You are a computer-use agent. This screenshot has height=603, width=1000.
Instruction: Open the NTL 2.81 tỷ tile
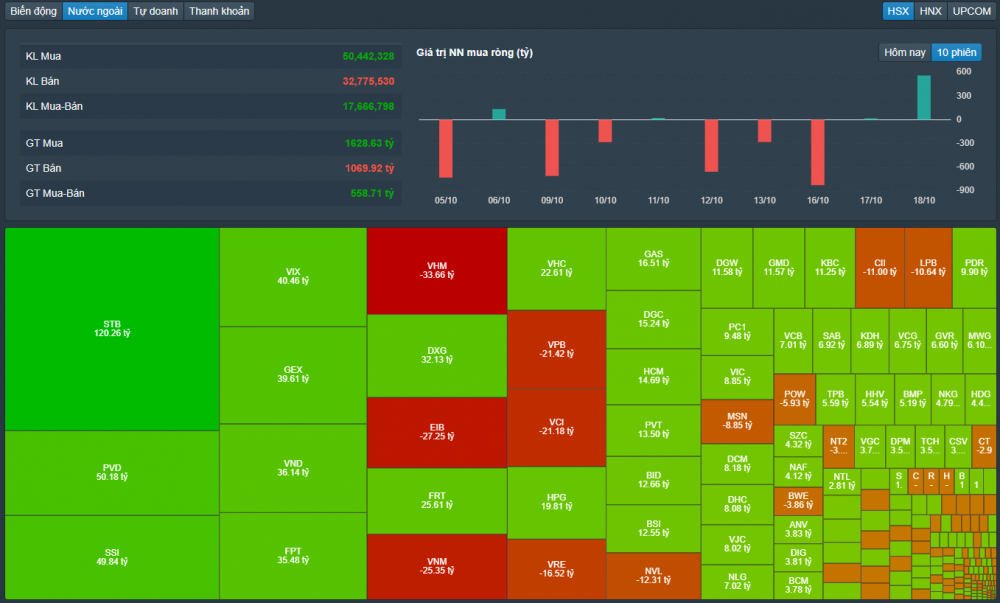point(842,481)
